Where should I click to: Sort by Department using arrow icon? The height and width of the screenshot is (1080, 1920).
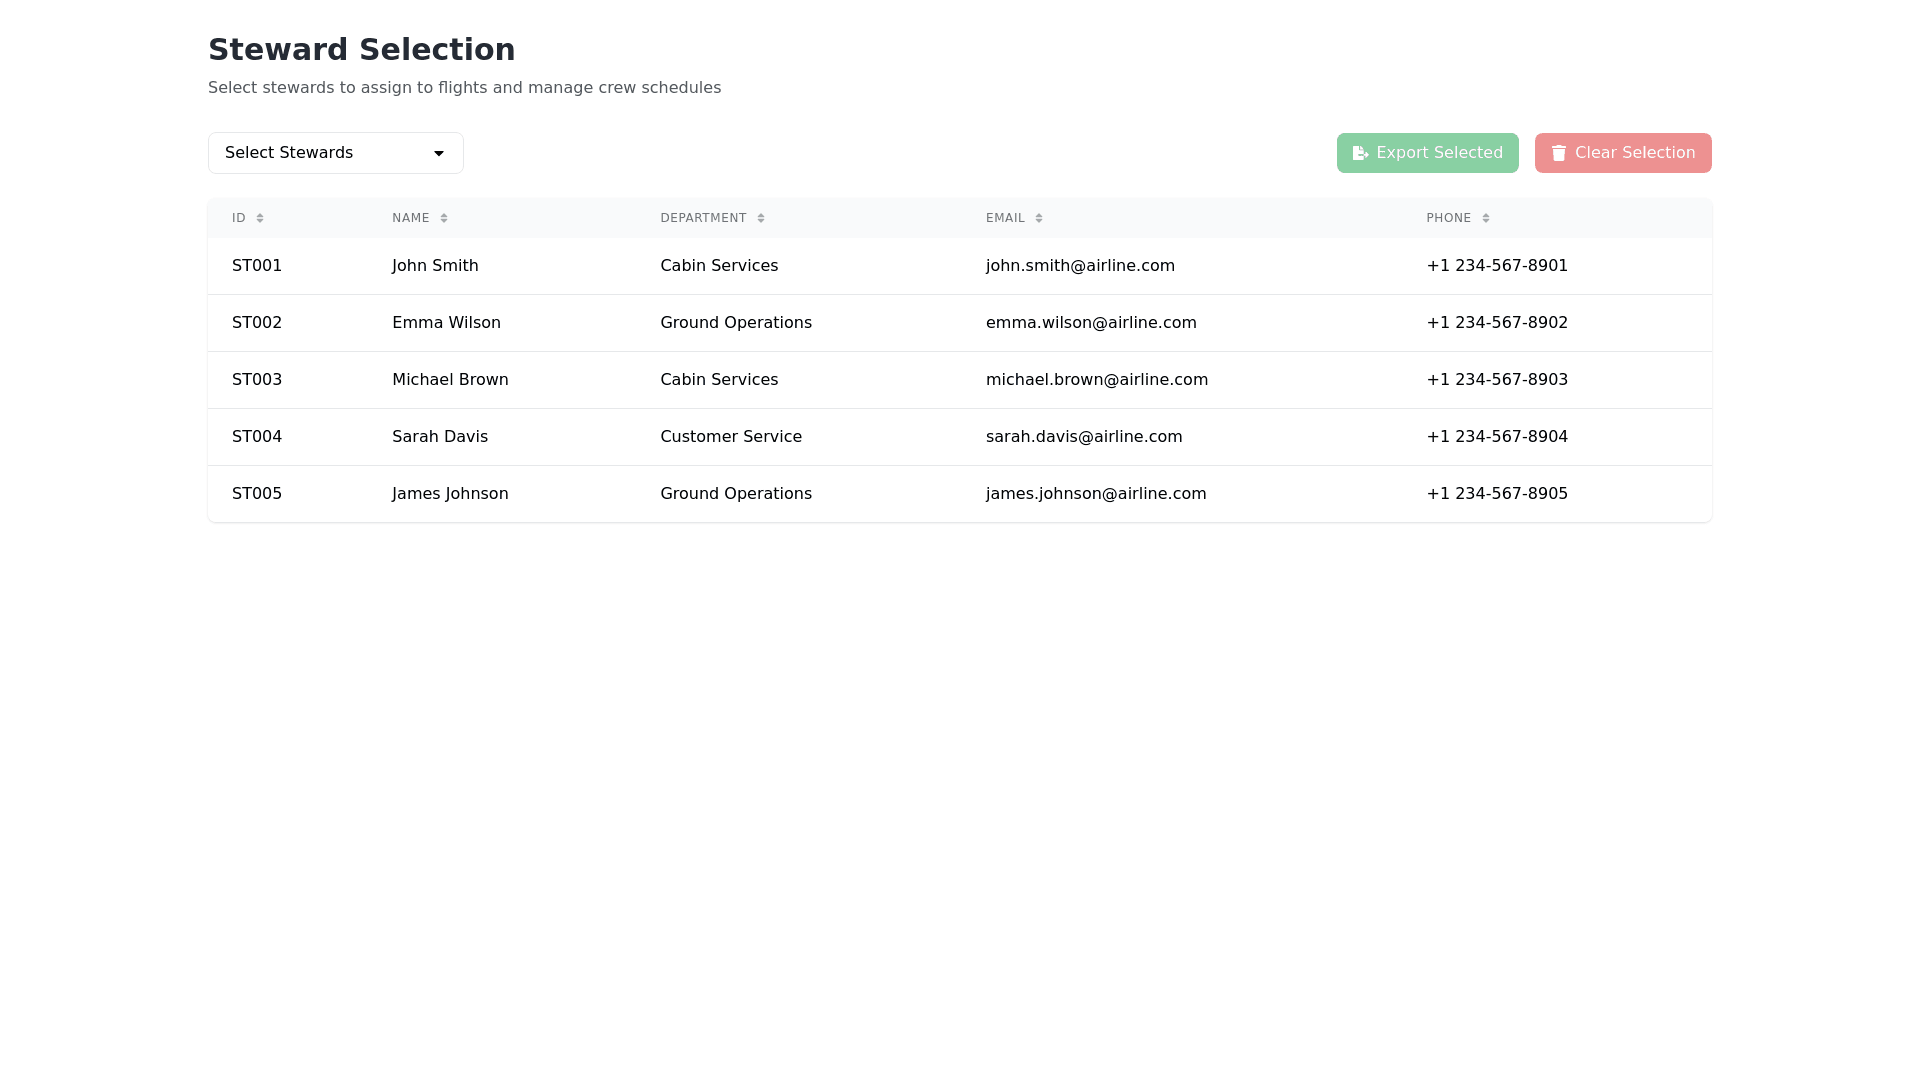click(x=761, y=218)
